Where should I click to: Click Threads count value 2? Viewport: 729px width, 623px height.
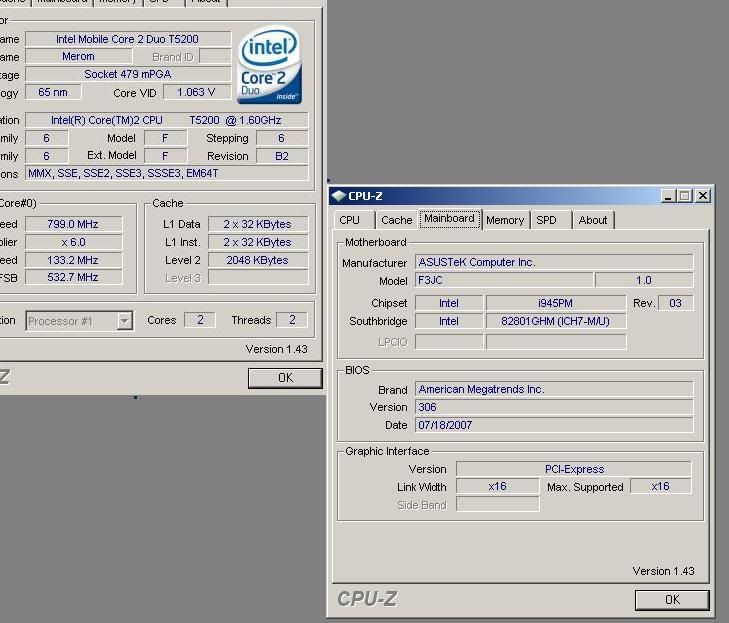[x=292, y=320]
